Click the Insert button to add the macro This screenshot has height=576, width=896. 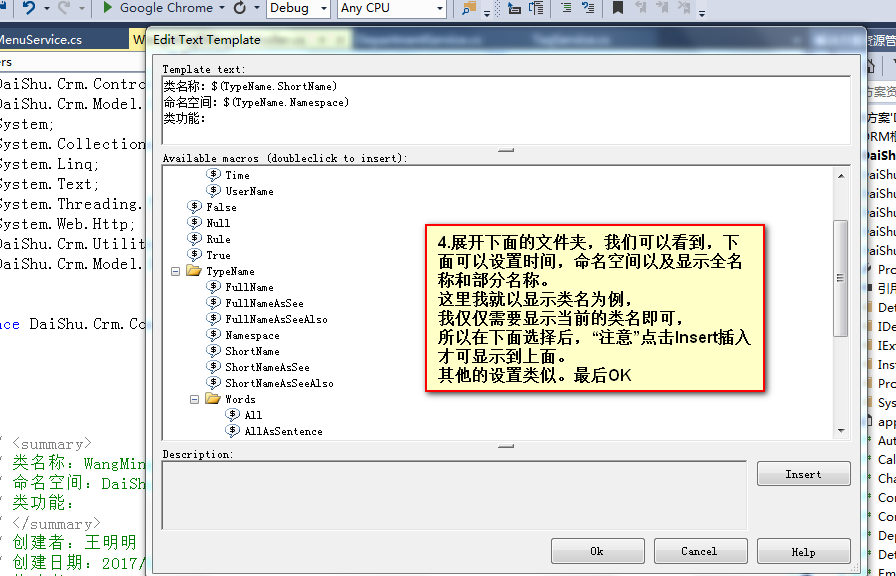pyautogui.click(x=803, y=474)
